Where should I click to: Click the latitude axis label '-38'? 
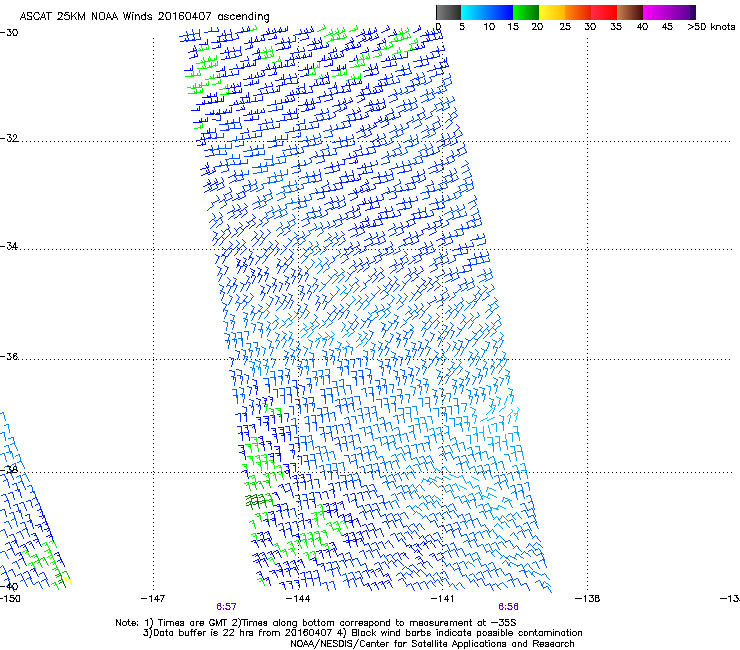[x=9, y=470]
